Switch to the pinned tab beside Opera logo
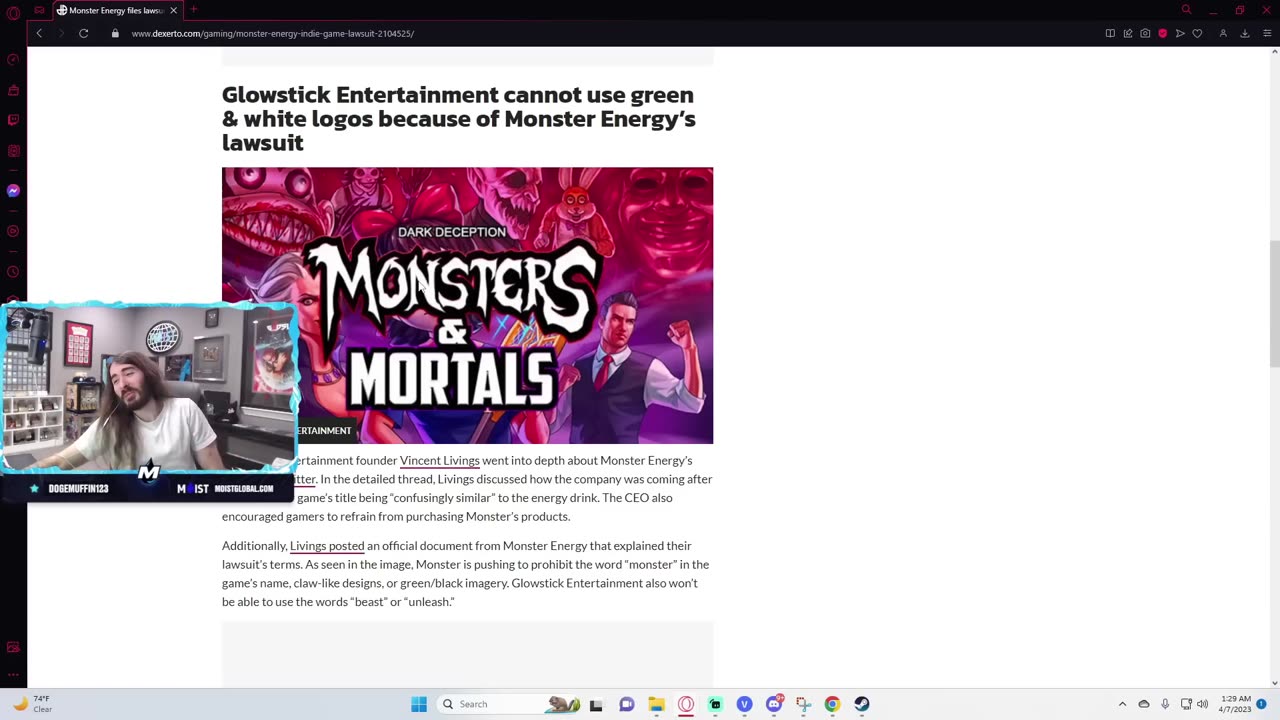Screen dimensions: 1280x720 click(39, 10)
